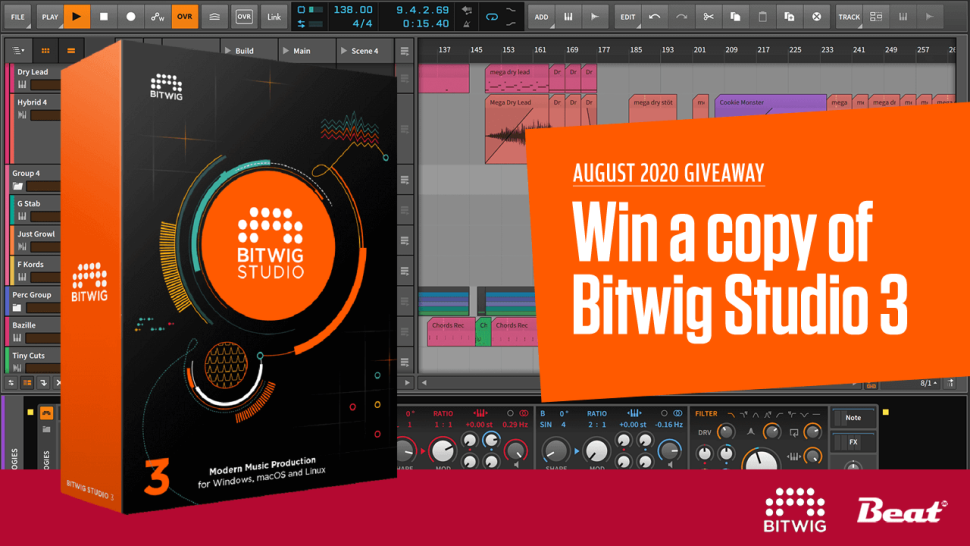
Task: Click the blue operator B MOD knob
Action: (x=596, y=452)
